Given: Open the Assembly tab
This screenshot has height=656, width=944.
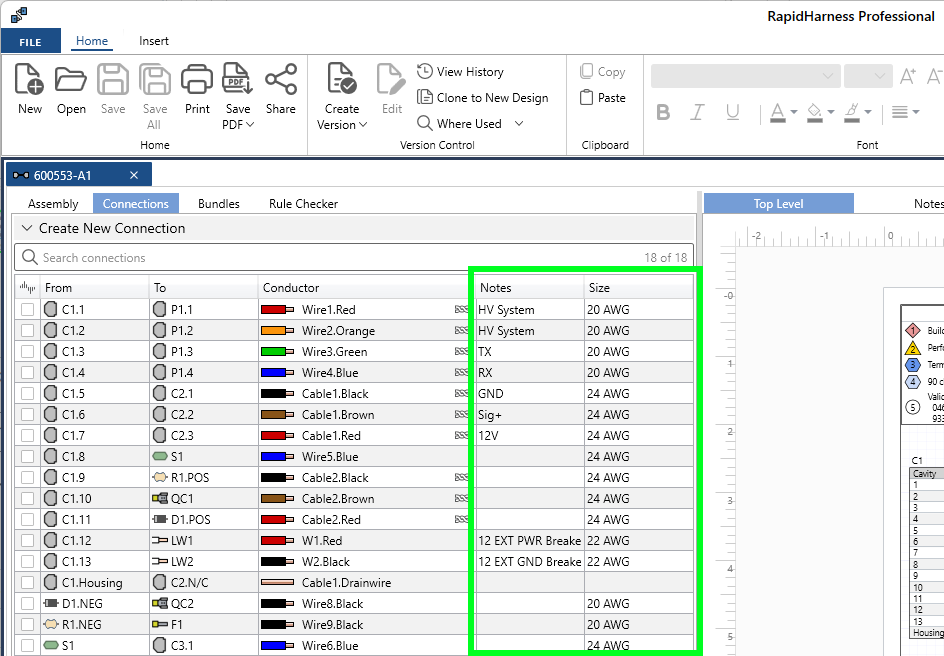Looking at the screenshot, I should (53, 203).
